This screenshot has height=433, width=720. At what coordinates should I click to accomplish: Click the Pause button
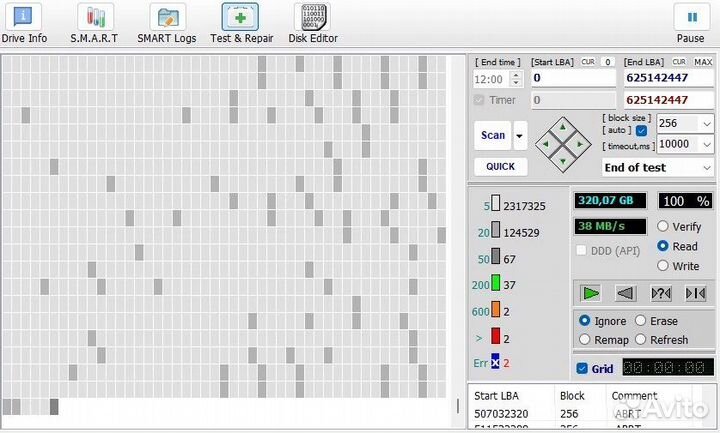(x=691, y=23)
